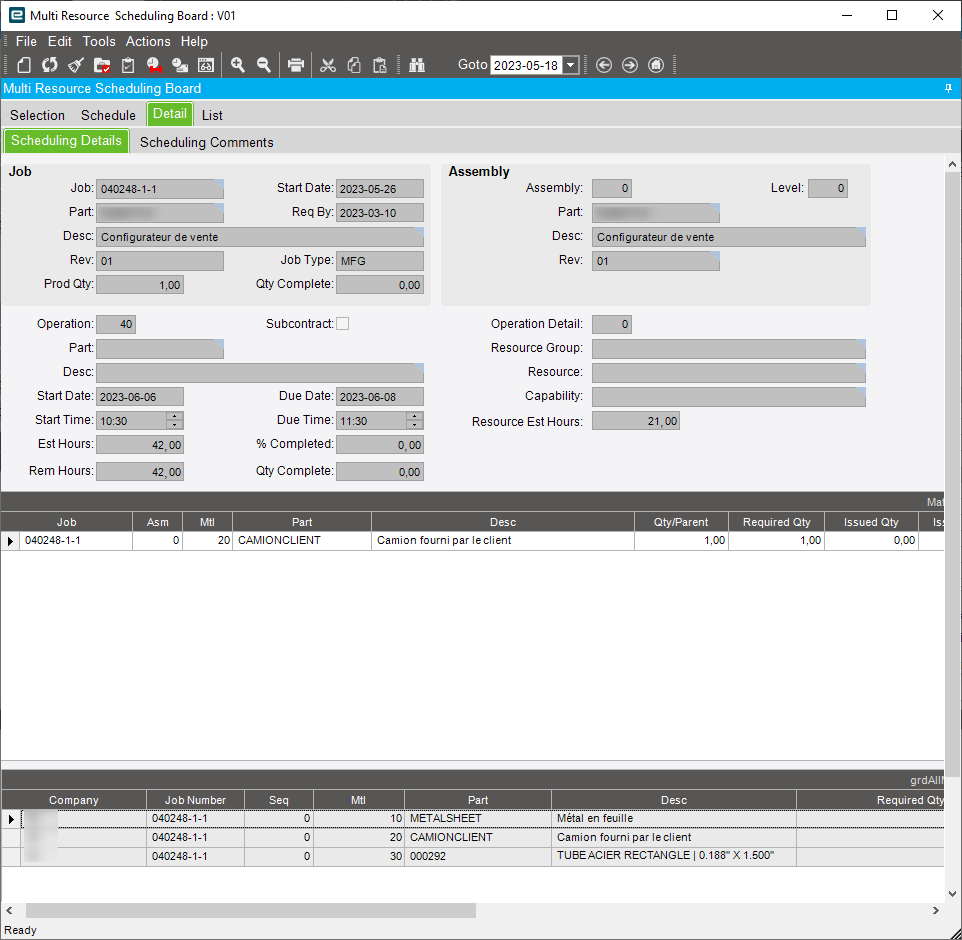Click the clock with card icon
Image resolution: width=962 pixels, height=940 pixels.
pos(180,65)
